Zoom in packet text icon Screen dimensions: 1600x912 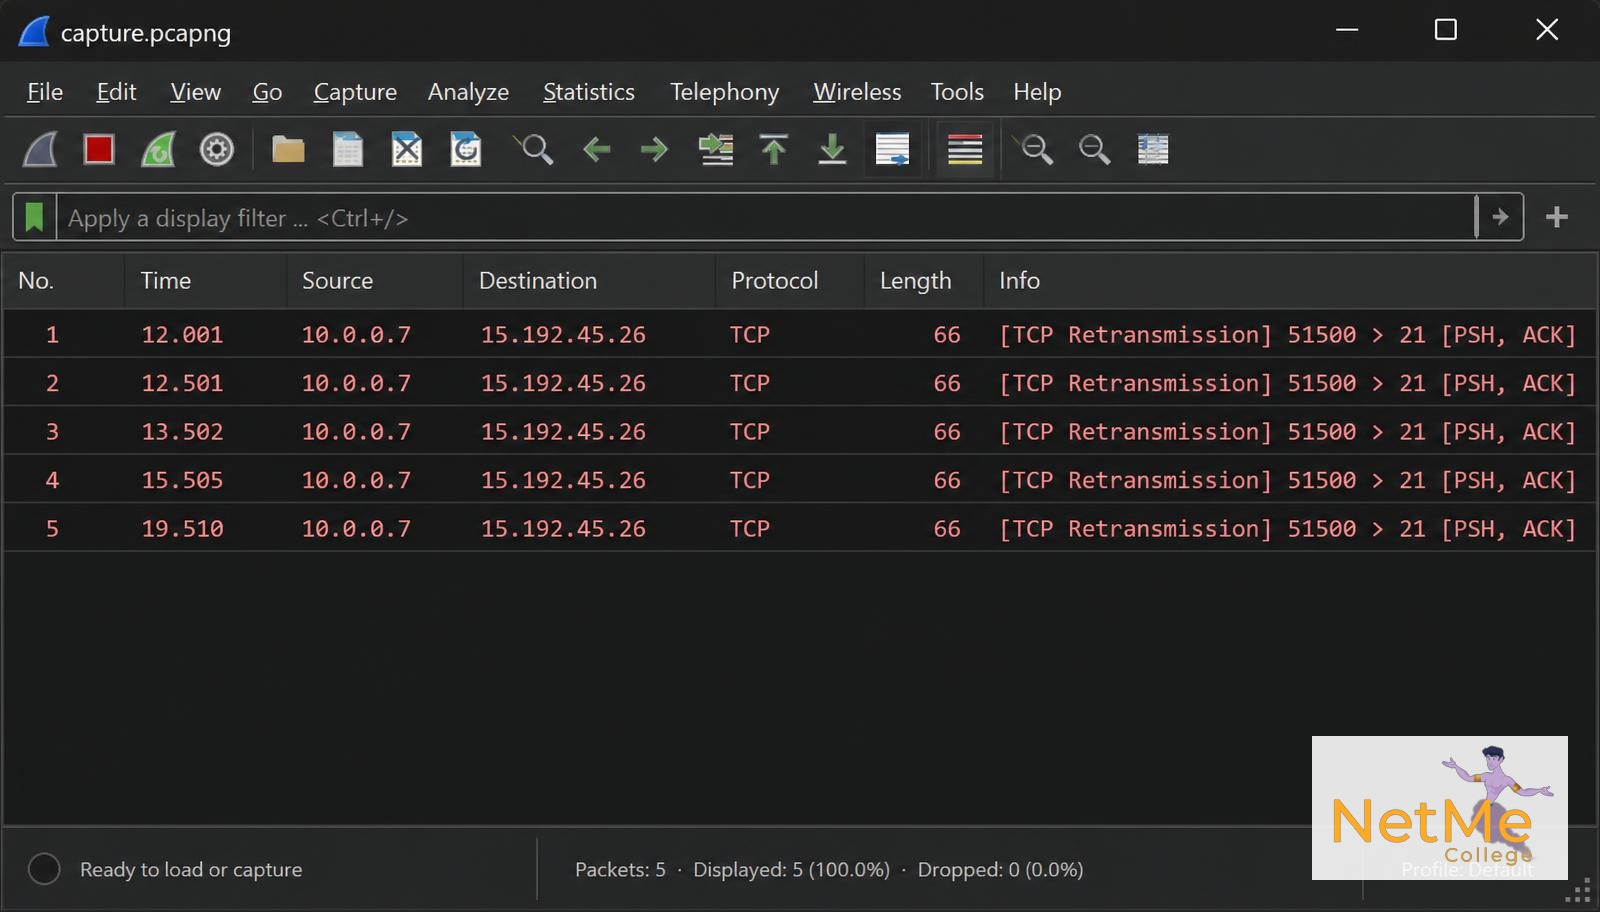[x=1035, y=150]
